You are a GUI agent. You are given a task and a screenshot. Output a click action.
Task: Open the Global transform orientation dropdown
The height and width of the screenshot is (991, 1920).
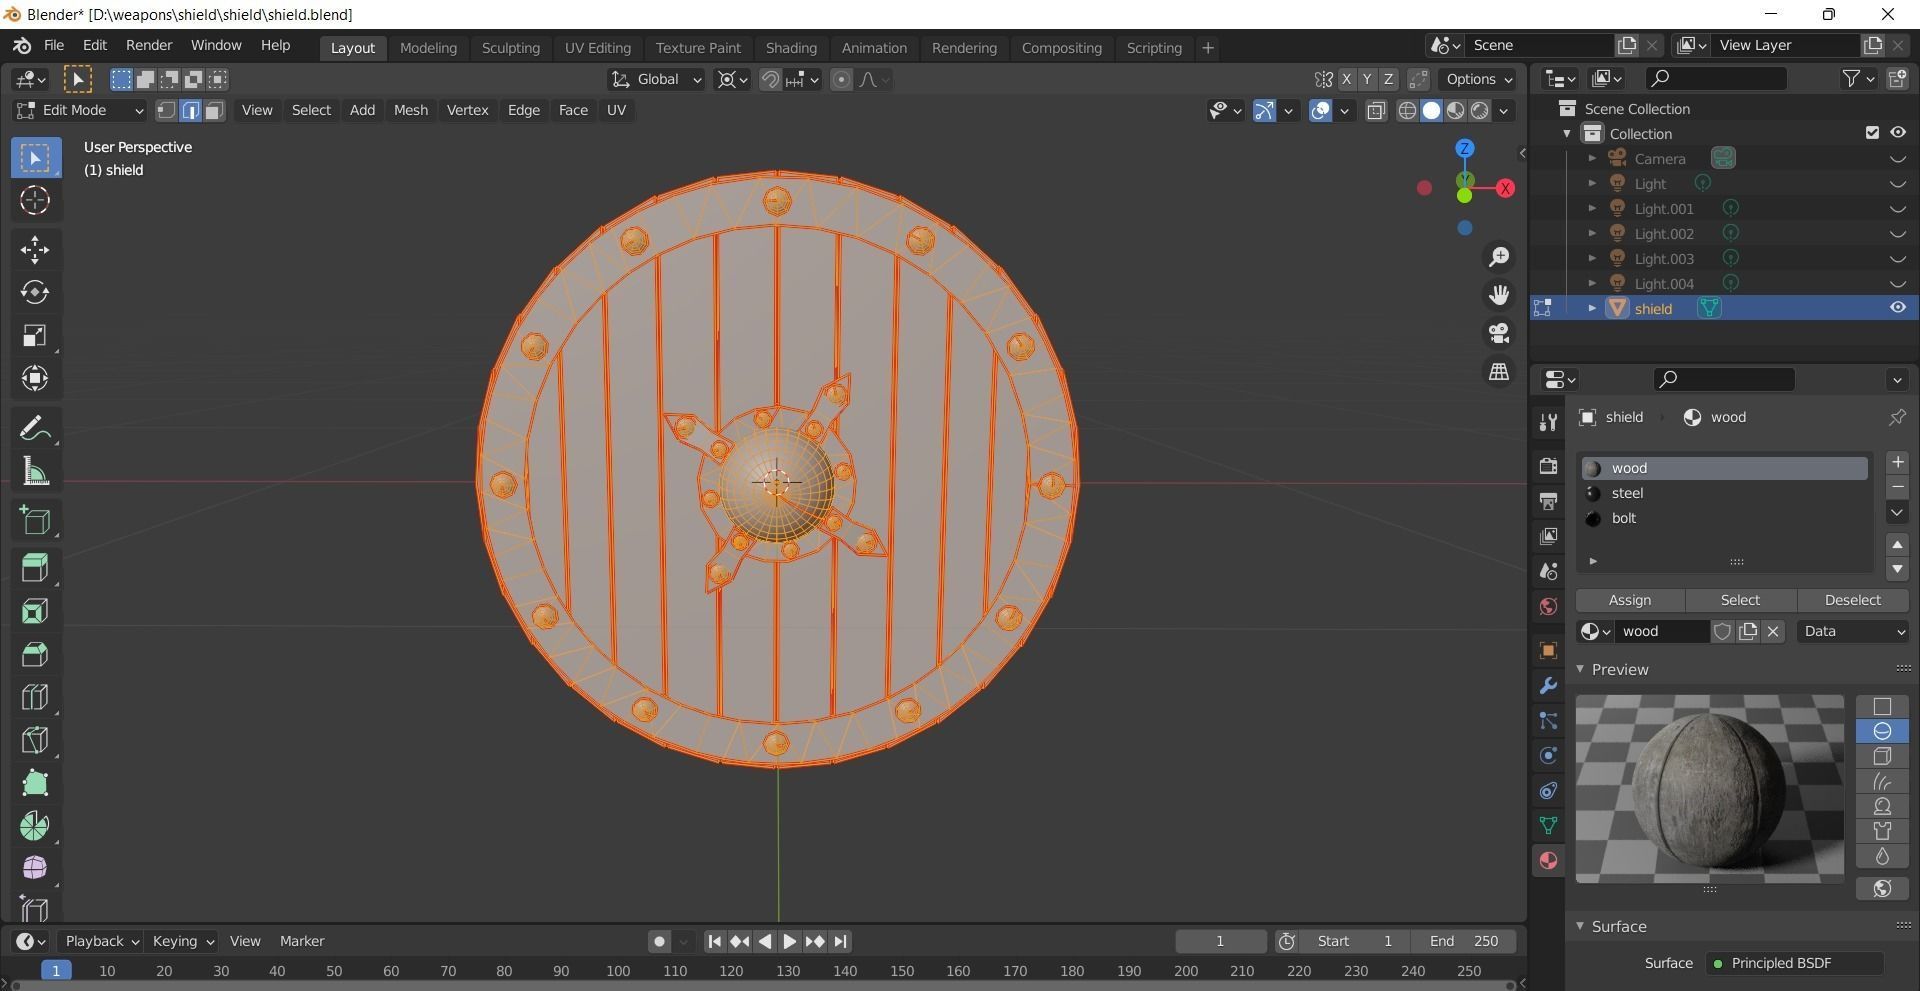656,80
